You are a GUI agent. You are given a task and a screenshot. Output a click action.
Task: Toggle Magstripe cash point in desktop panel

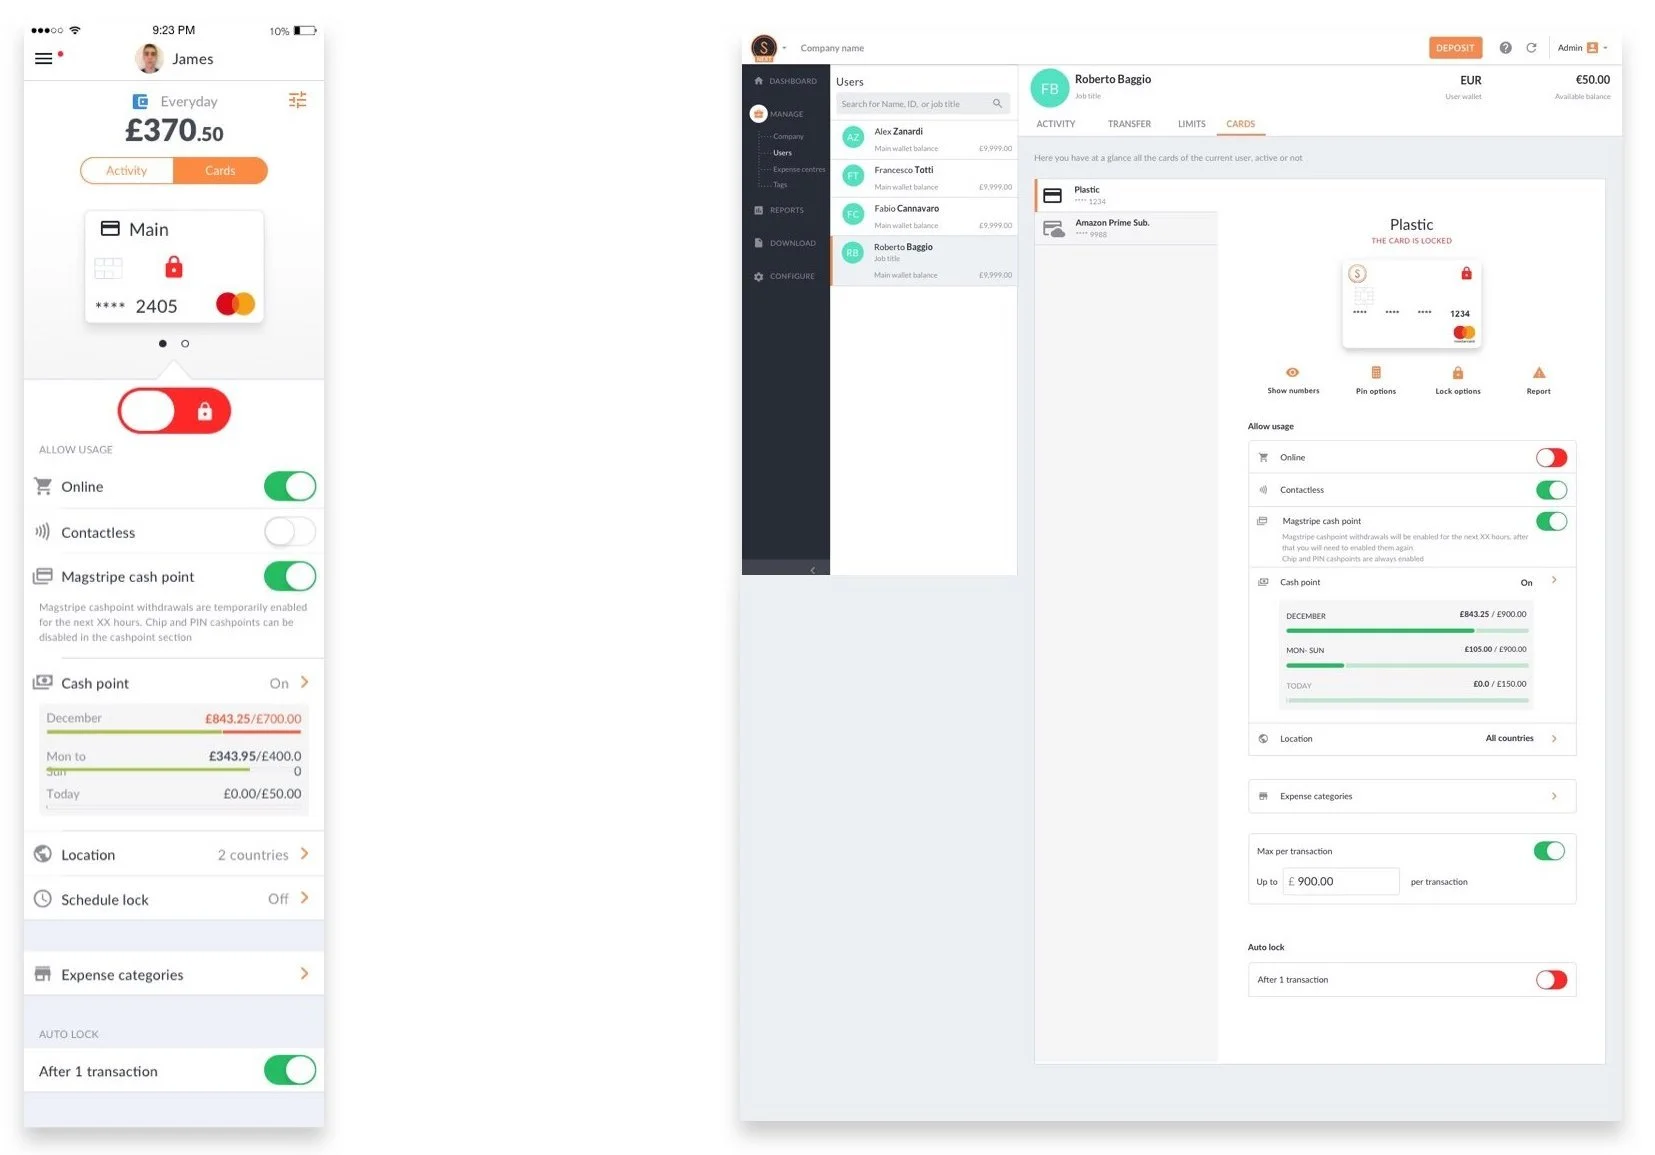[1551, 521]
